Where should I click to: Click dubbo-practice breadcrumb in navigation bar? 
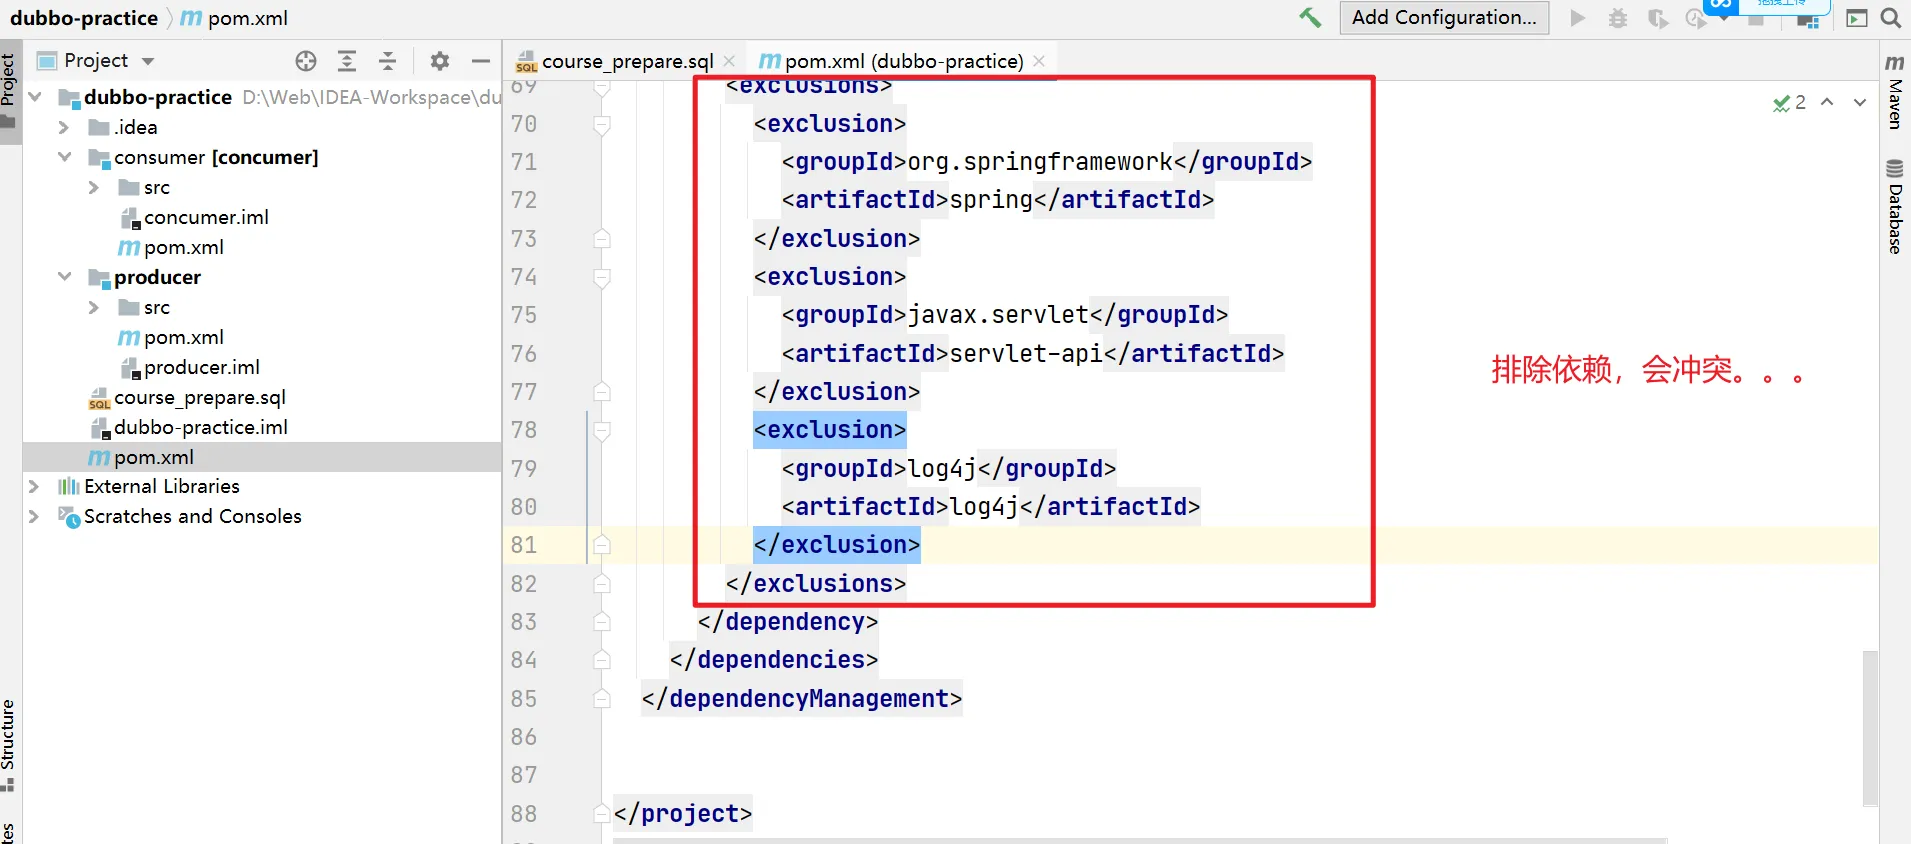click(x=84, y=18)
